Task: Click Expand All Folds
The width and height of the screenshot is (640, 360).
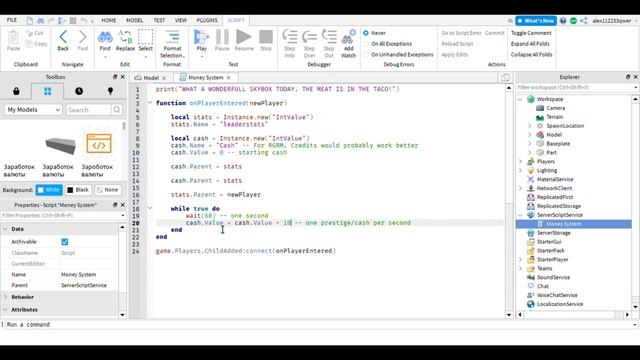Action: 530,44
